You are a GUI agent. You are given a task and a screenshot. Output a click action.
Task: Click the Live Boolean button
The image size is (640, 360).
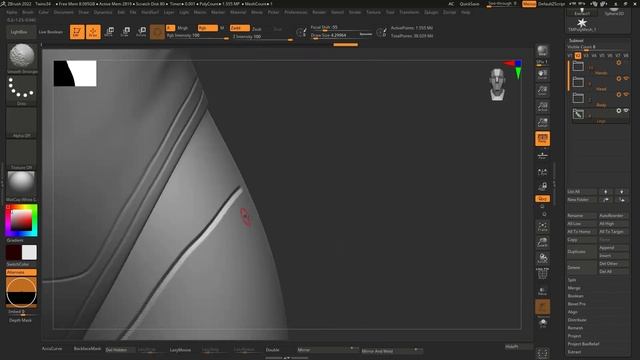[x=51, y=32]
